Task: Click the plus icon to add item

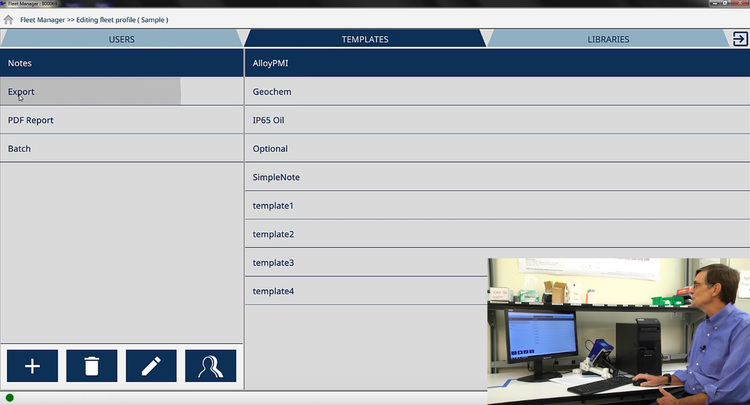Action: tap(32, 366)
